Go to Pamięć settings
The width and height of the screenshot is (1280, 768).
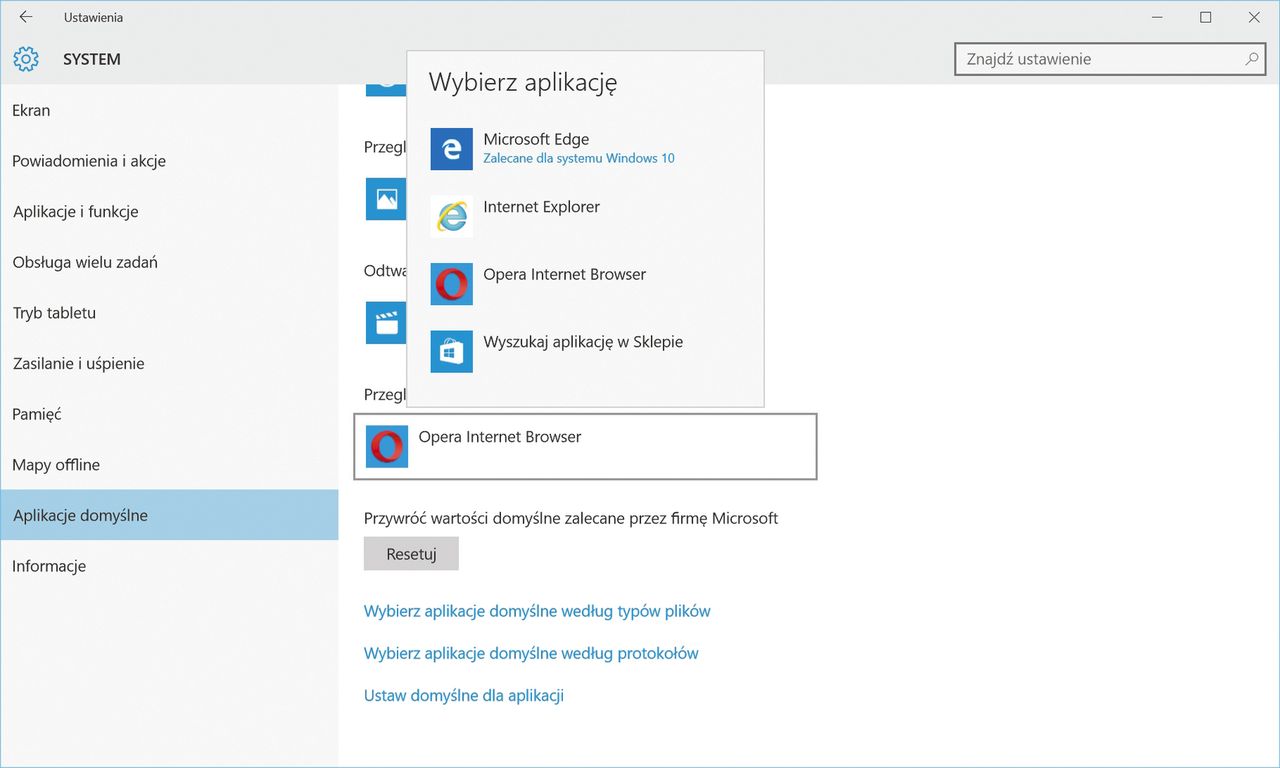coord(169,414)
